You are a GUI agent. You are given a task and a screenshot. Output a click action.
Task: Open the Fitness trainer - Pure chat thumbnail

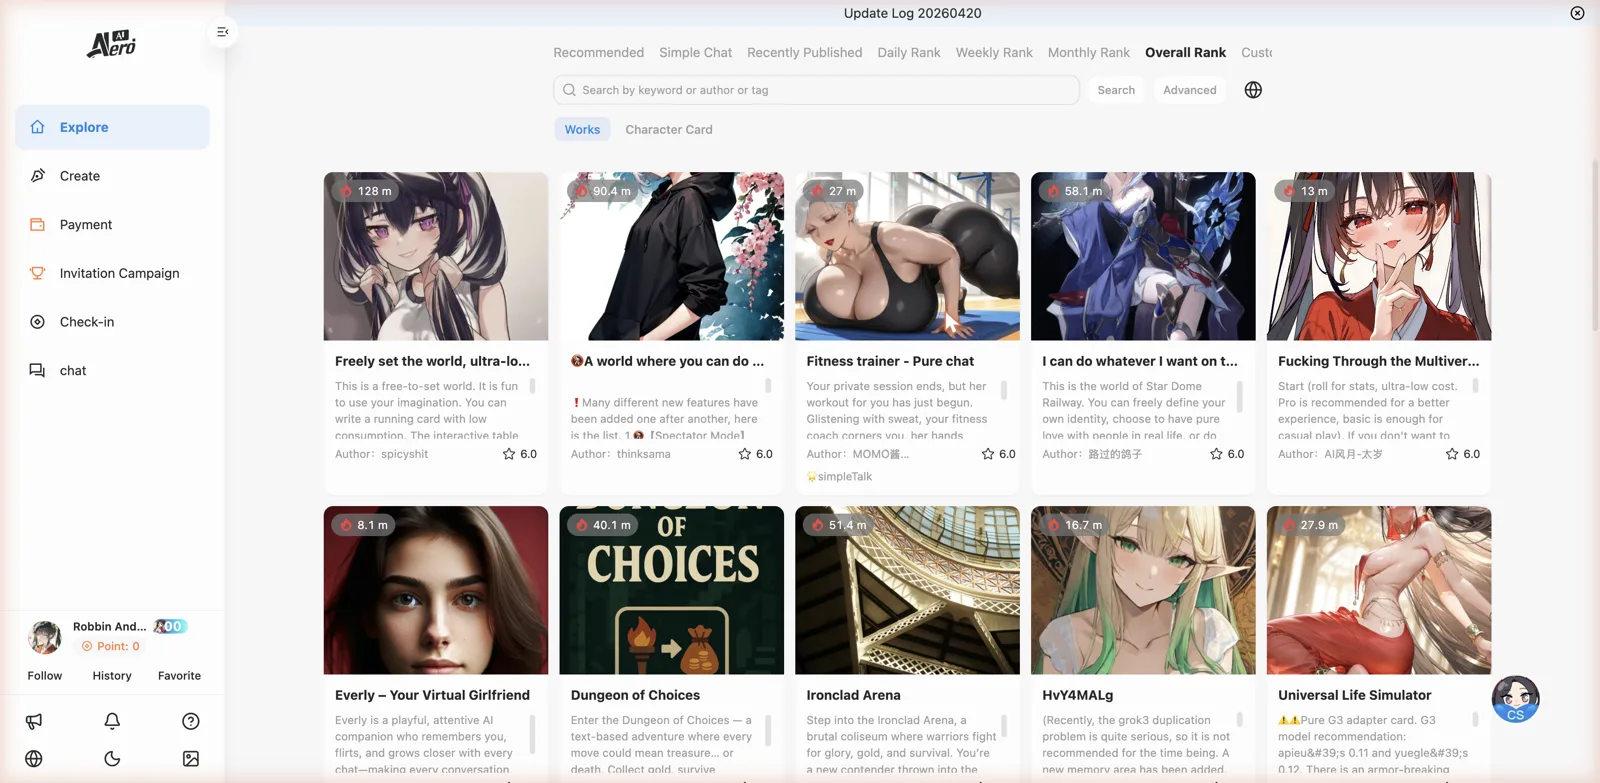[x=907, y=256]
